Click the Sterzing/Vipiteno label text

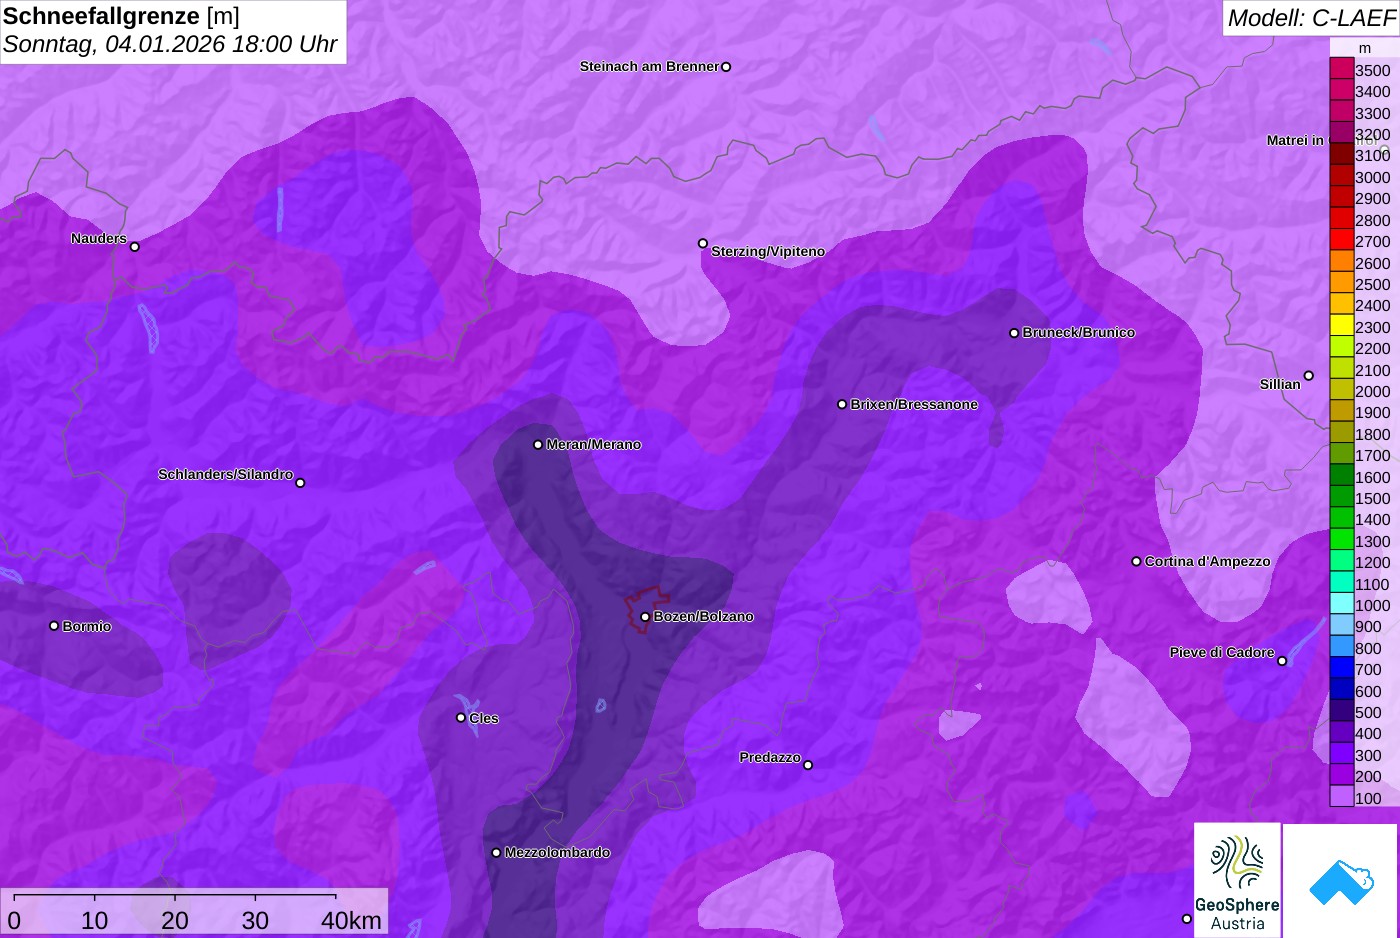(x=768, y=252)
